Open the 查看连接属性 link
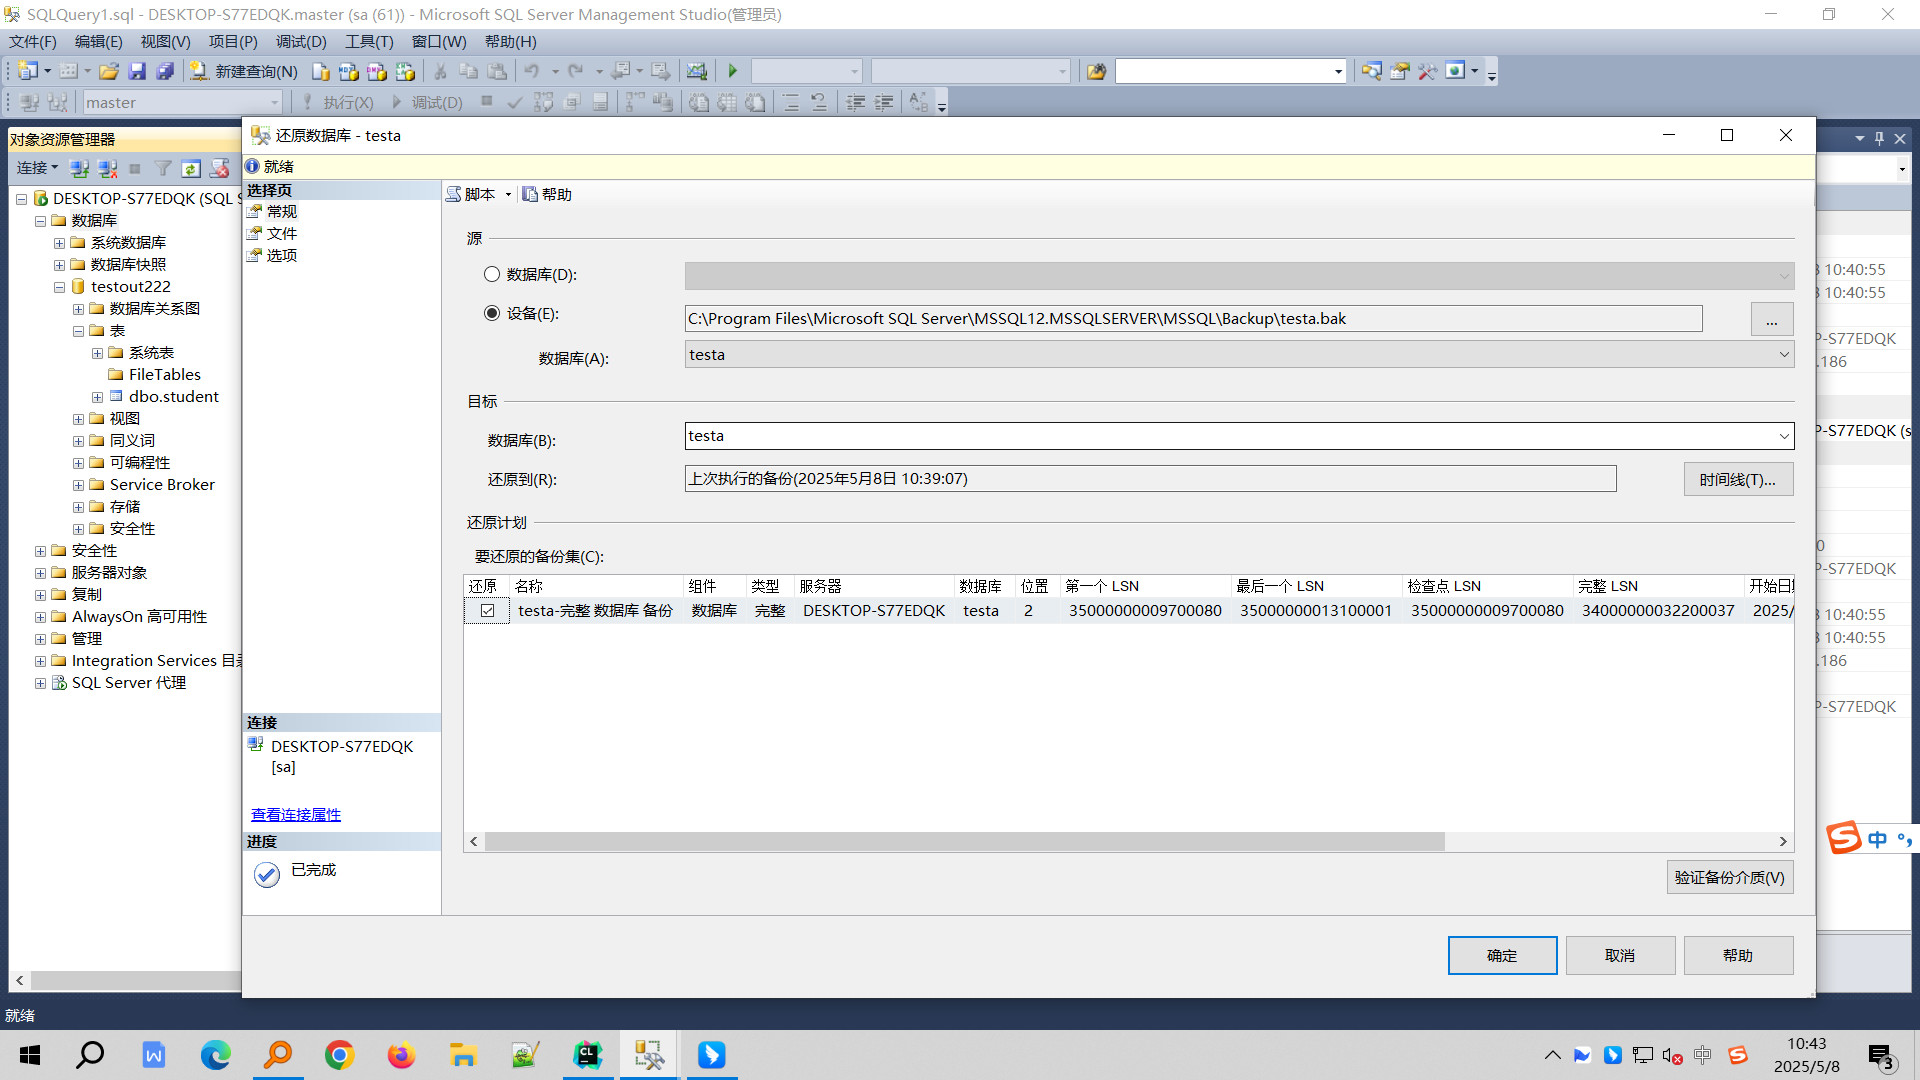This screenshot has width=1920, height=1080. pos(295,814)
